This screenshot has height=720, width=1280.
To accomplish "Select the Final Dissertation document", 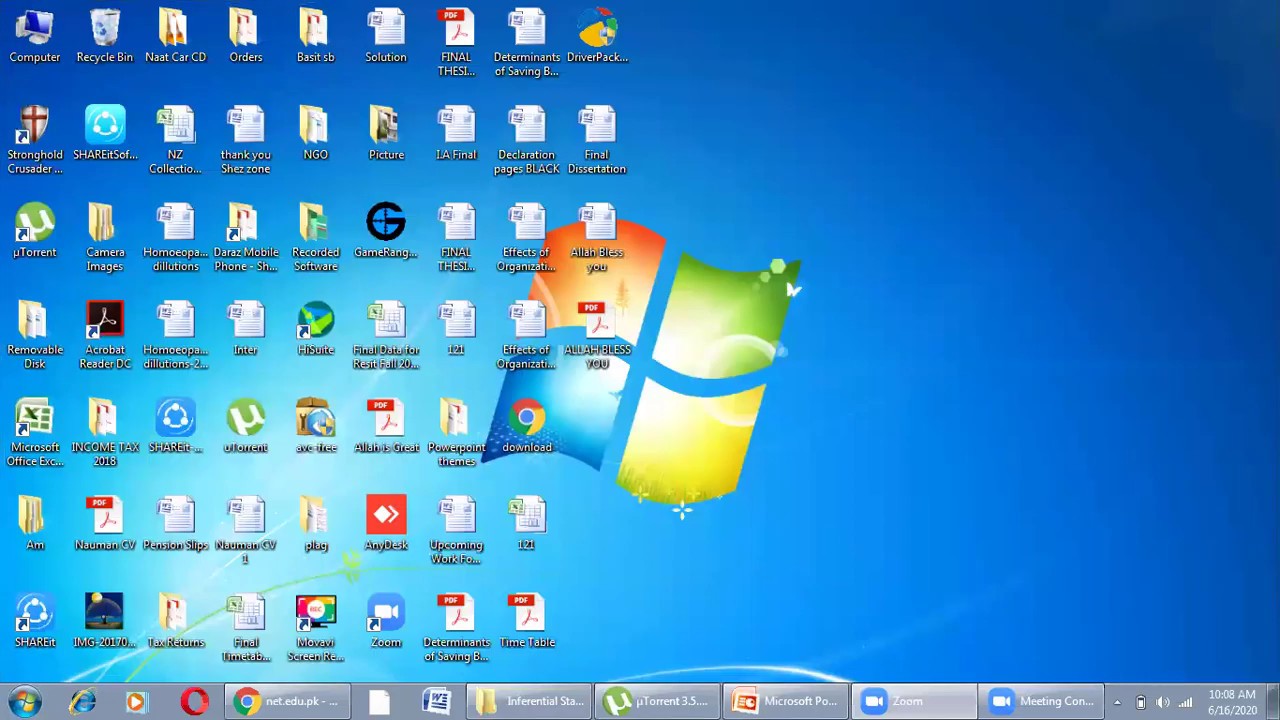I will coord(597,140).
